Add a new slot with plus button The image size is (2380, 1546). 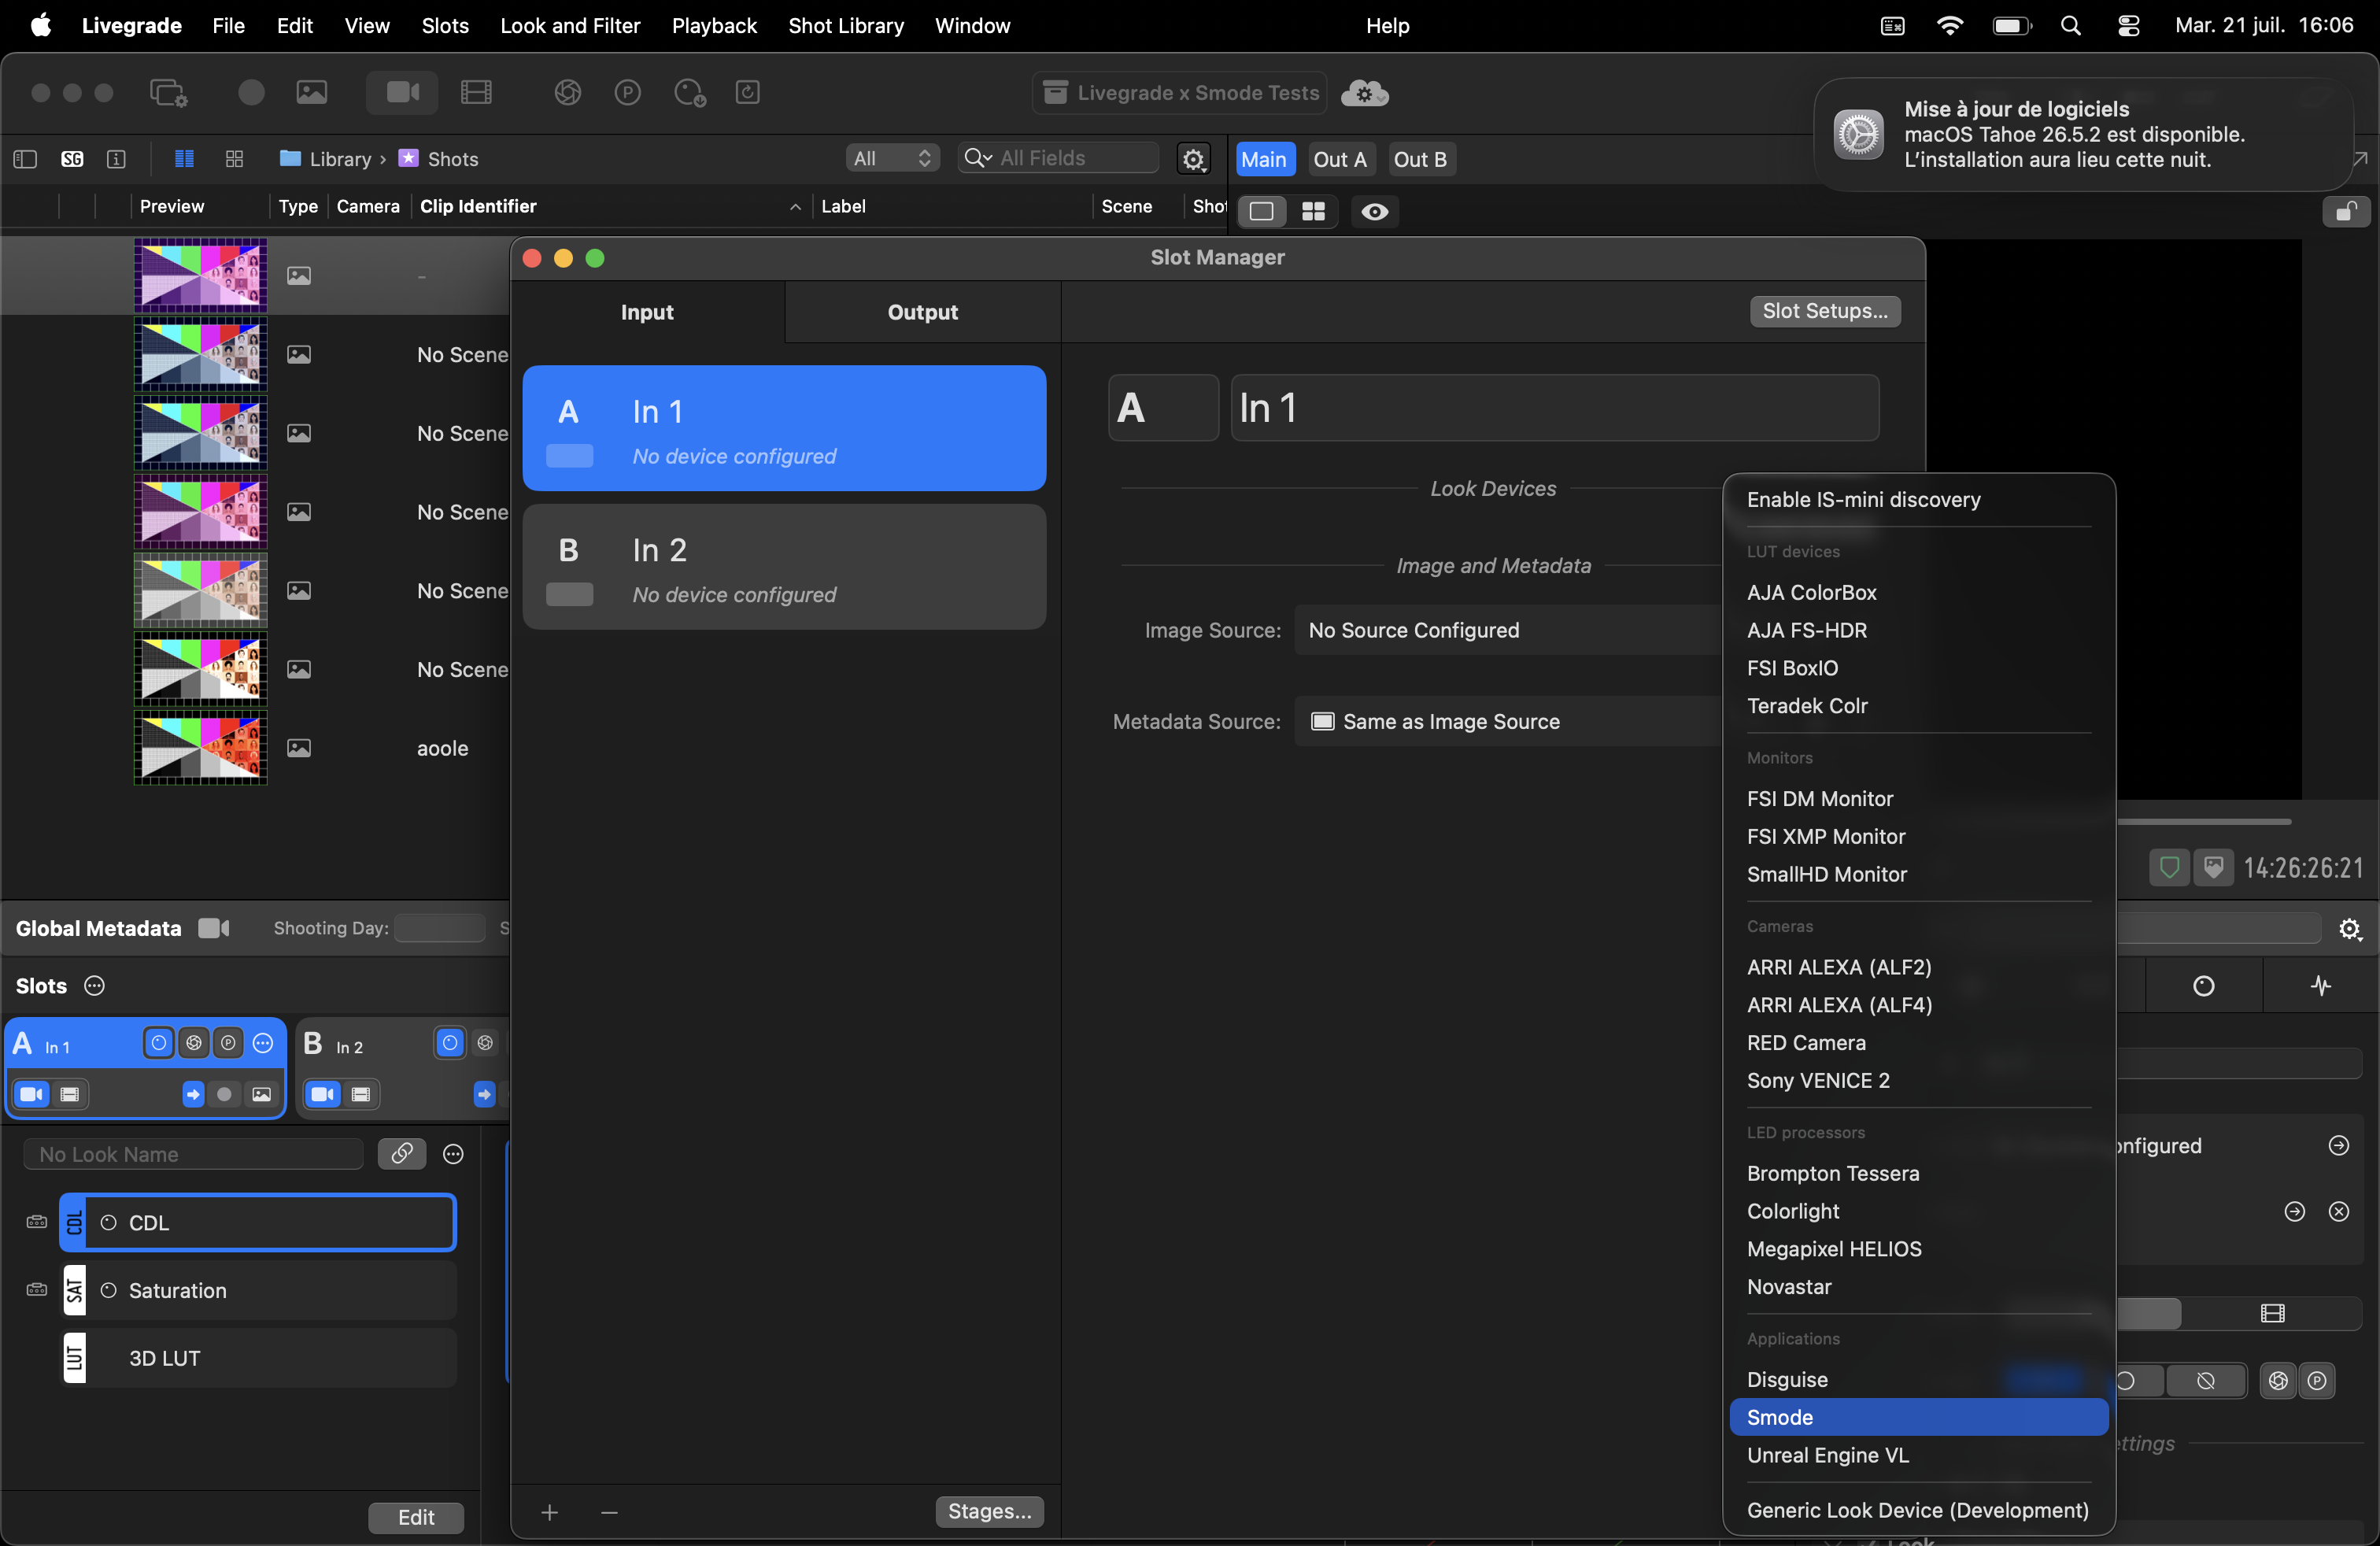[x=550, y=1512]
